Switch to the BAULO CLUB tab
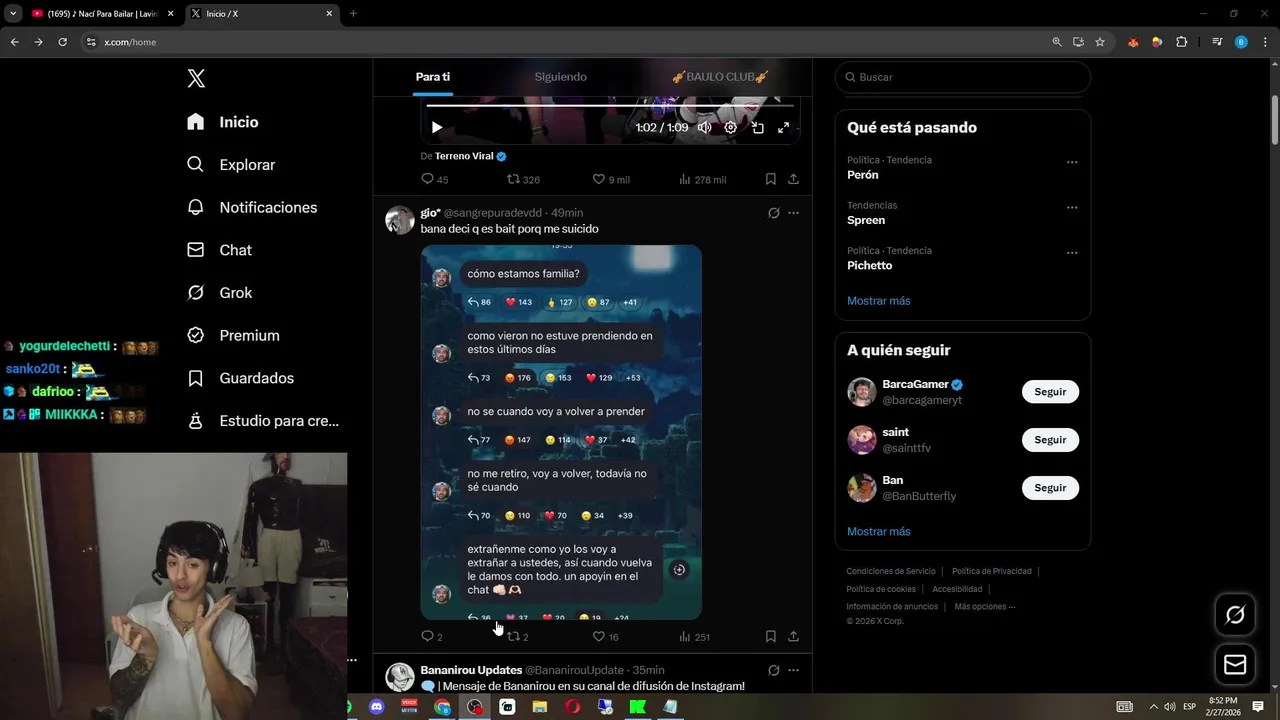This screenshot has width=1280, height=720. tap(720, 77)
